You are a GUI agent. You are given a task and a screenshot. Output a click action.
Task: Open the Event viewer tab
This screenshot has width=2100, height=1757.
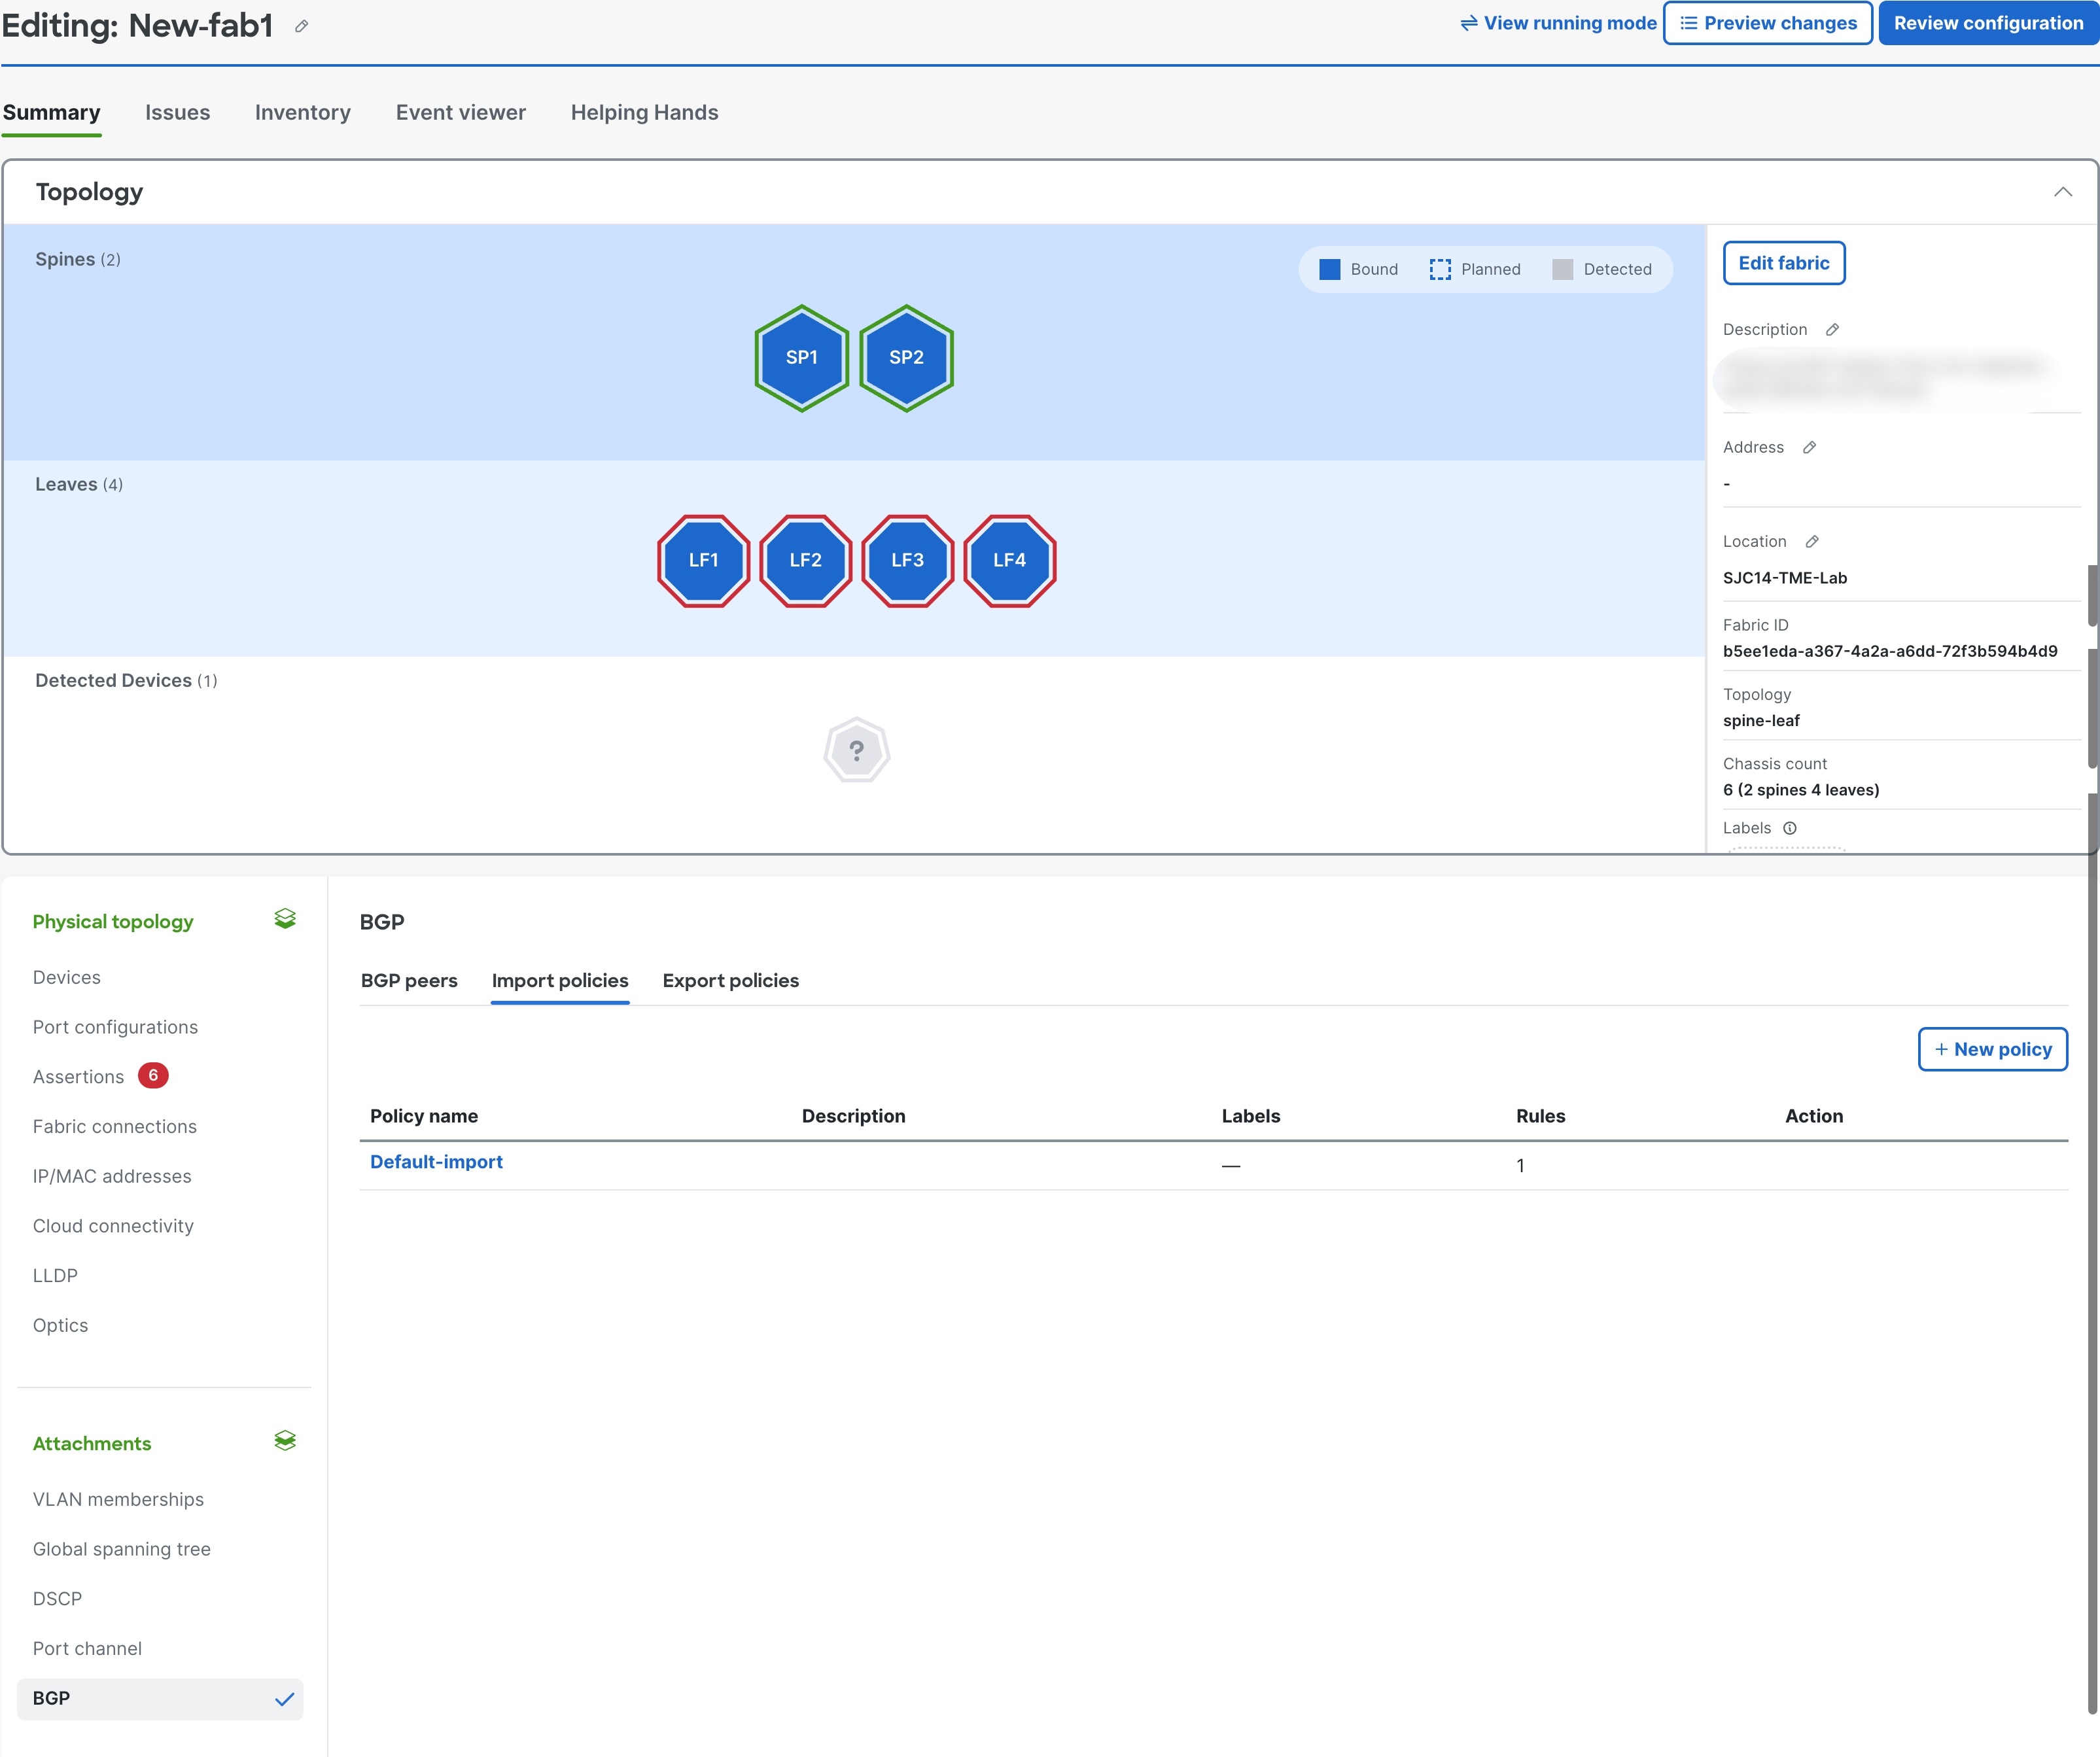[x=461, y=113]
